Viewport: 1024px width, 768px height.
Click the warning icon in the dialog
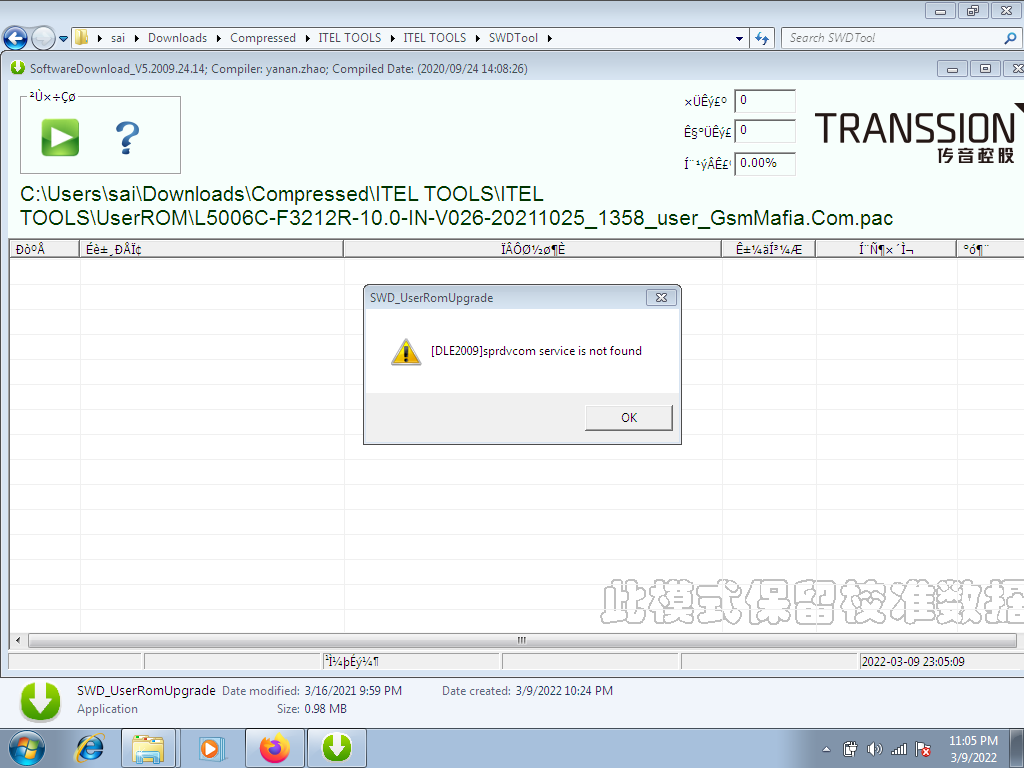[406, 352]
